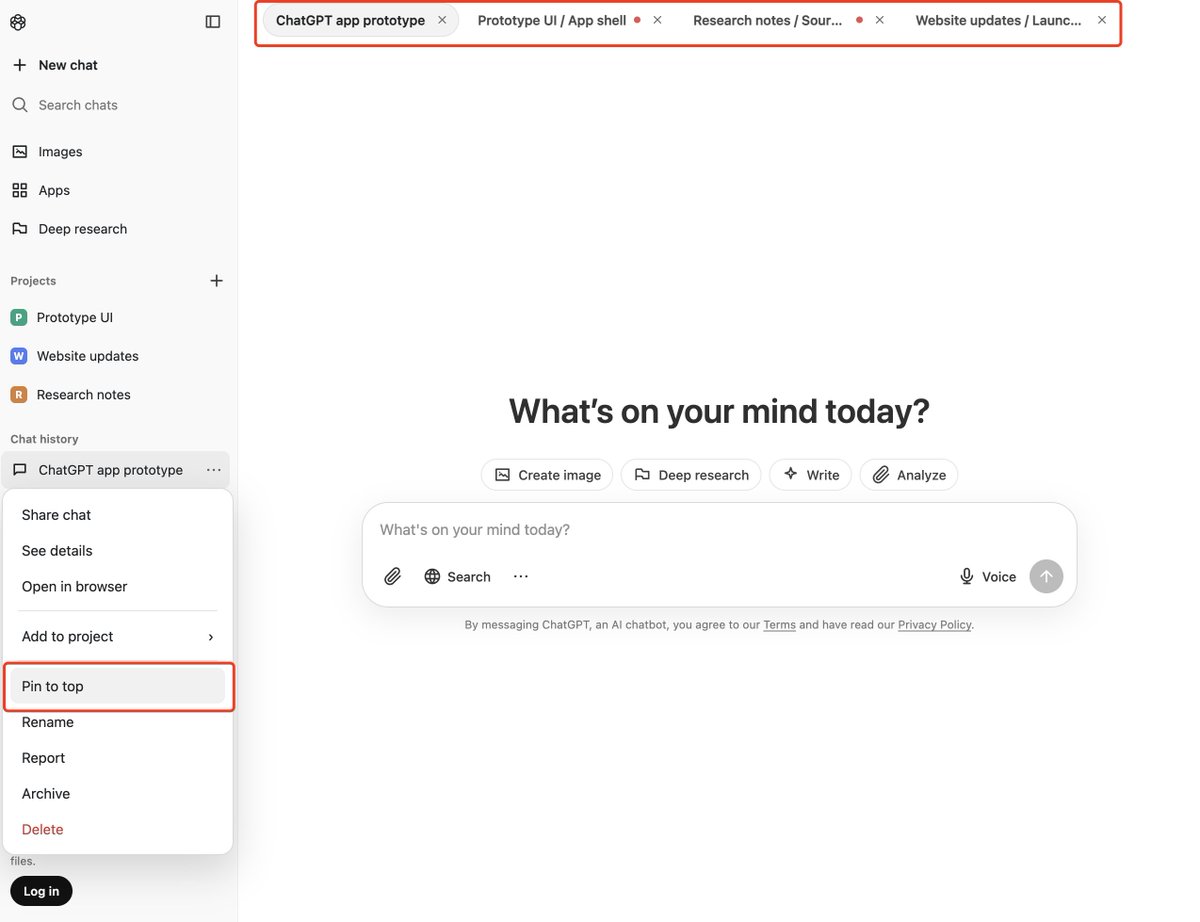Click the three-dot options on ChatGPT app prototype chat
Image resolution: width=1200 pixels, height=922 pixels.
click(x=214, y=470)
